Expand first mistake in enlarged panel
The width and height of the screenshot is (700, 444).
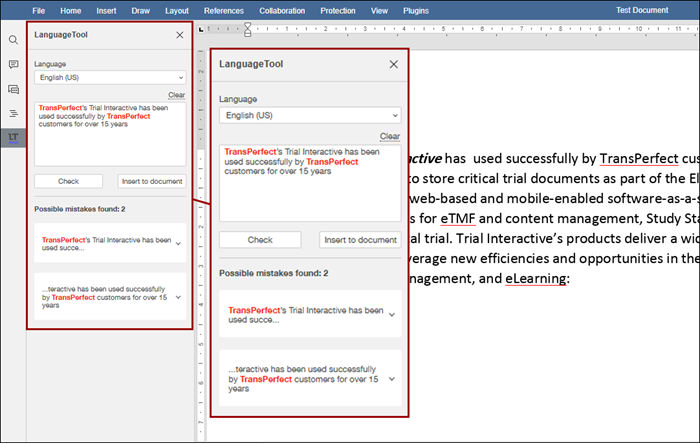(391, 314)
